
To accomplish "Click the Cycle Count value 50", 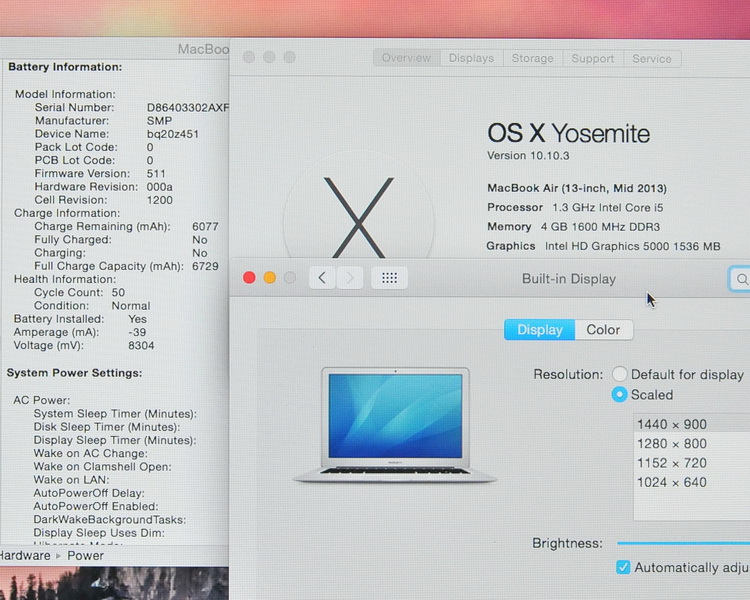I will [x=118, y=292].
